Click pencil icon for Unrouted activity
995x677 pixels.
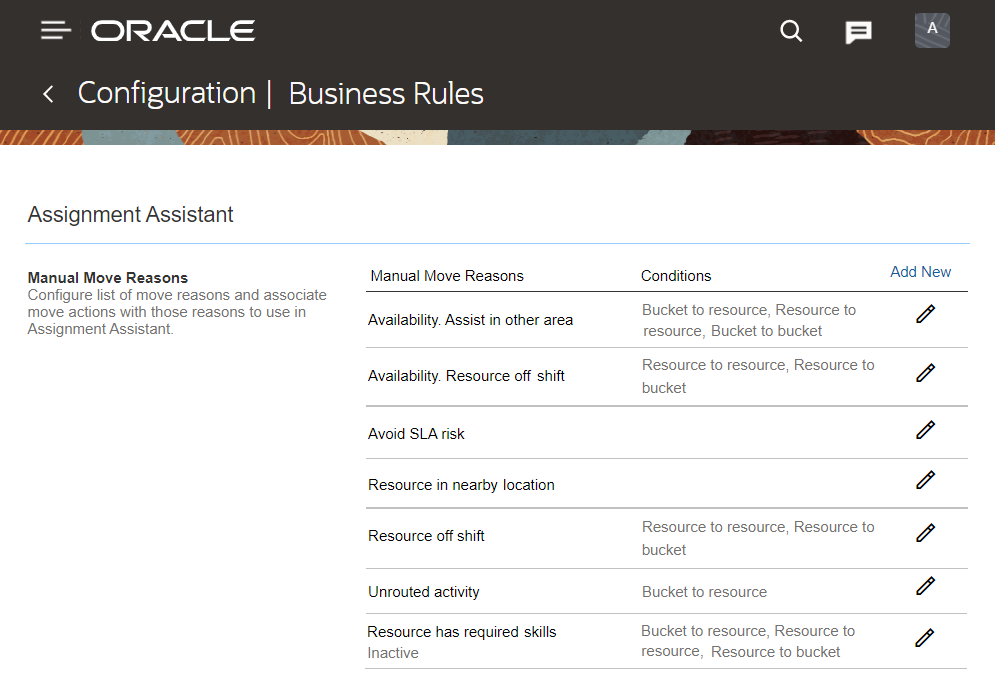[x=925, y=586]
